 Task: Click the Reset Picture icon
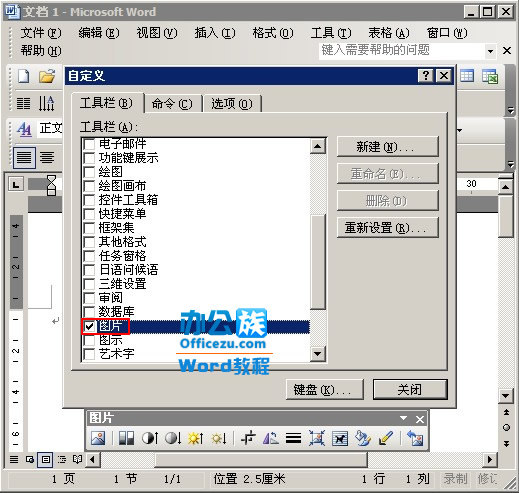coord(415,438)
